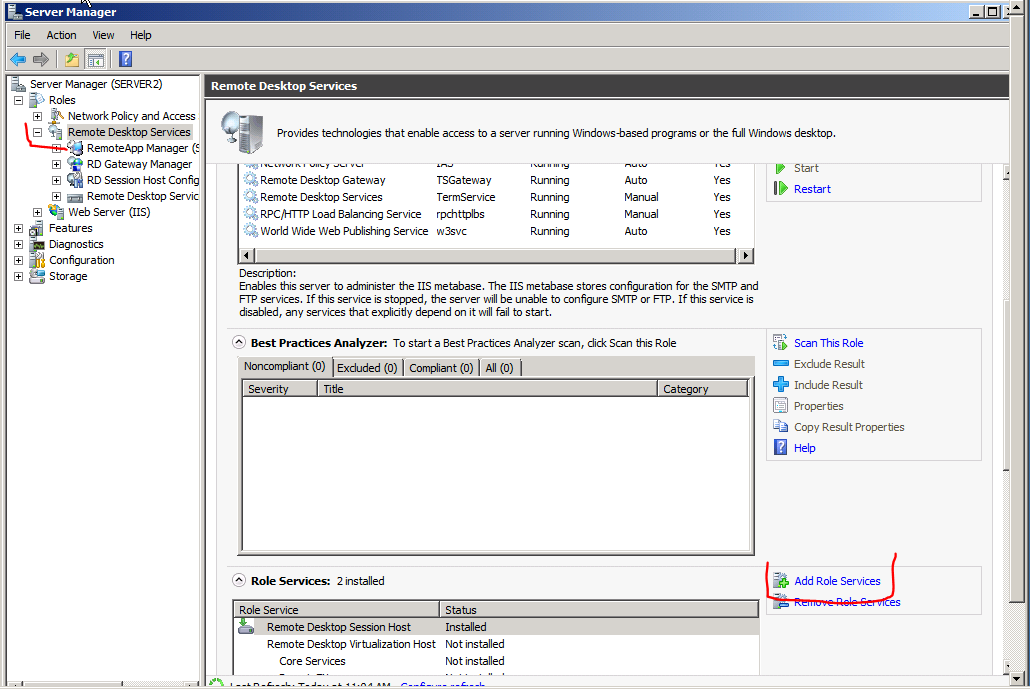Select the Remote Desktop Gateway service row

click(497, 180)
